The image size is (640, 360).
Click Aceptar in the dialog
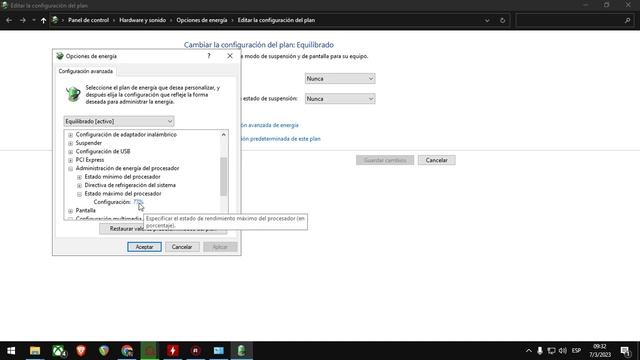[144, 247]
